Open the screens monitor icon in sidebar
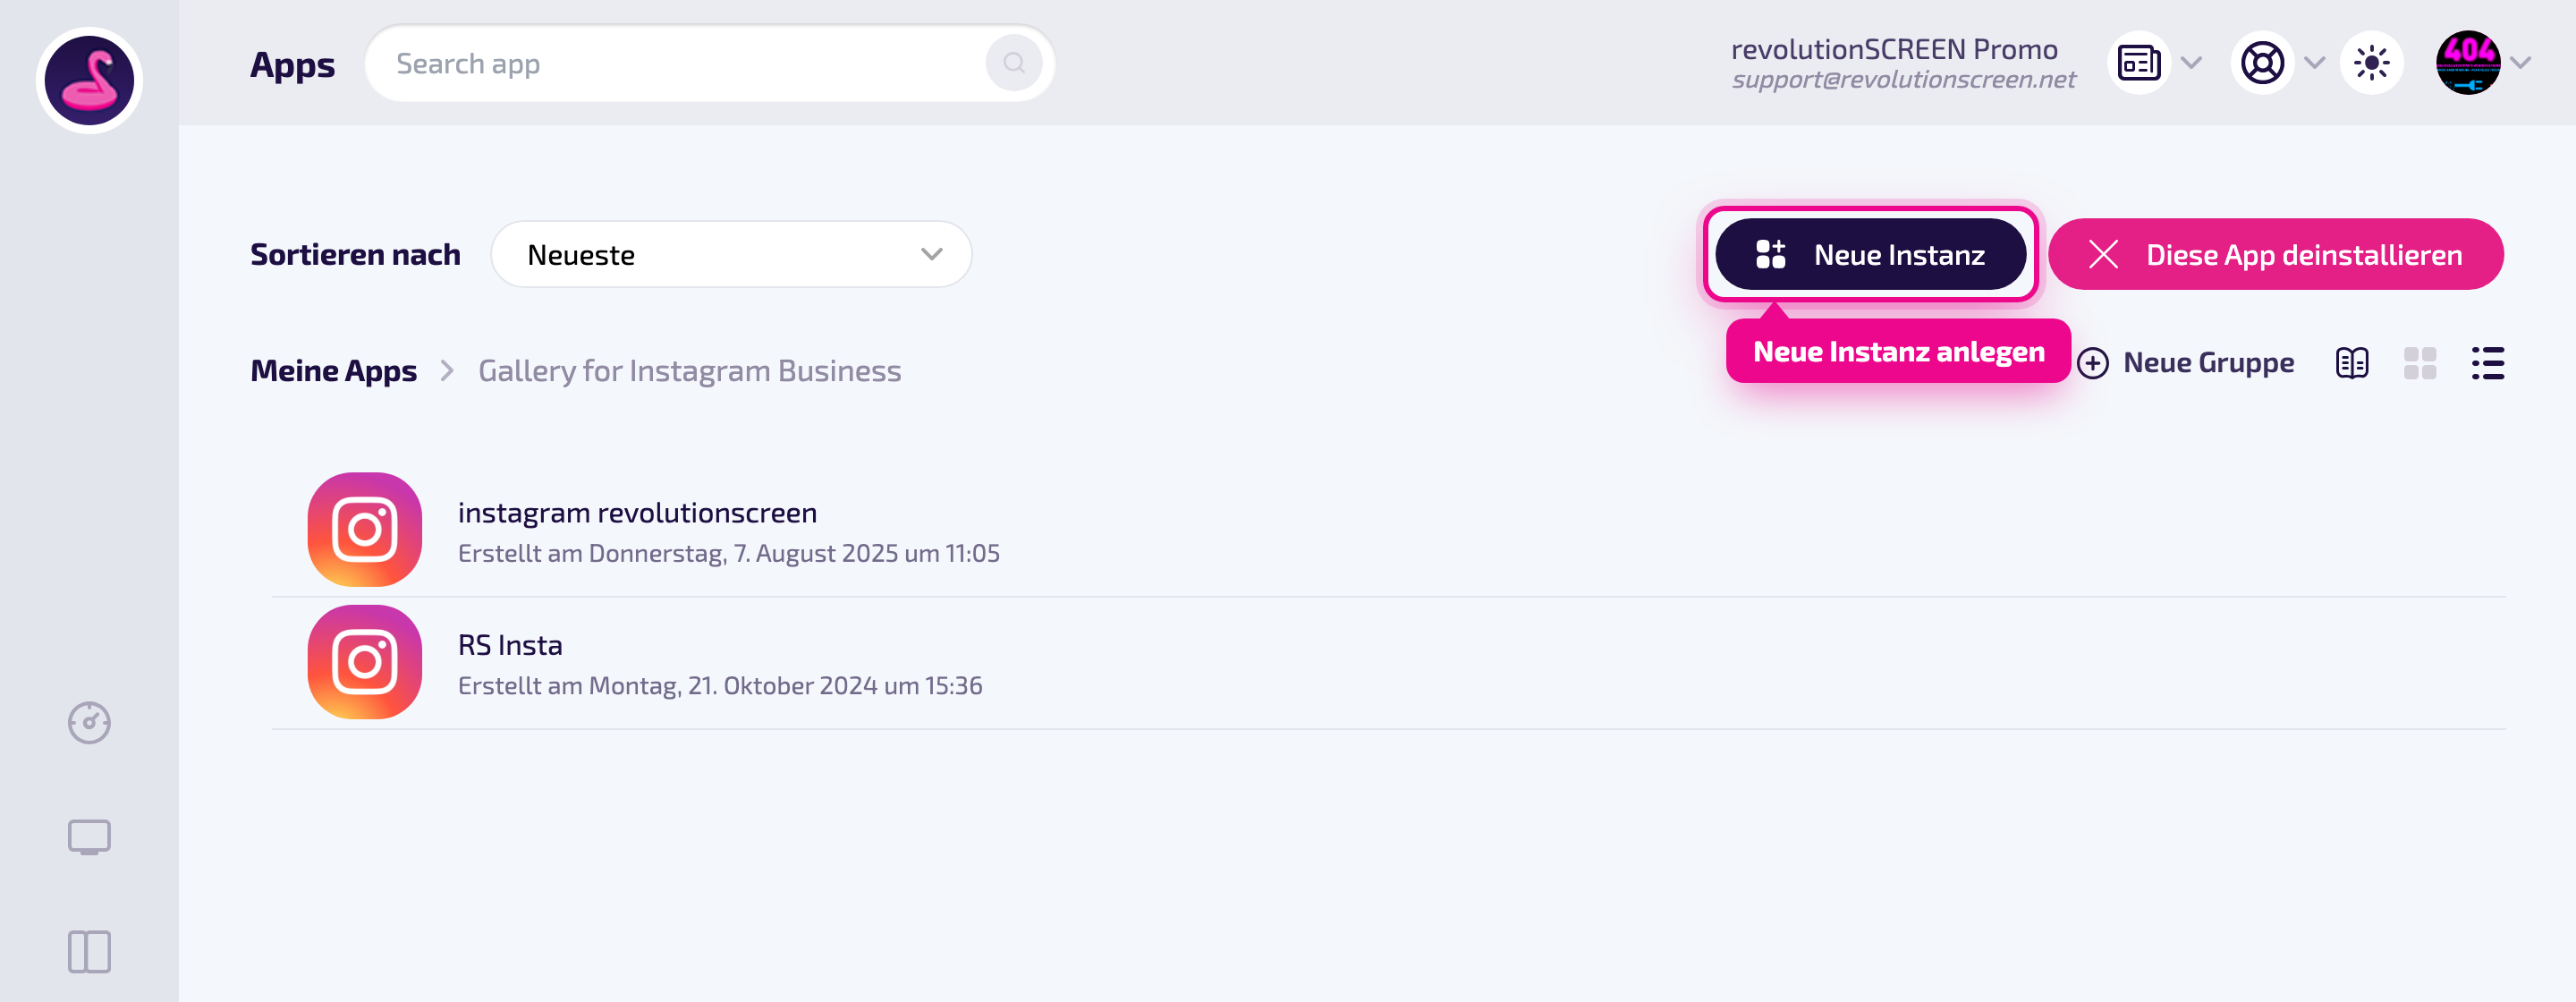Screen dimensions: 2576x1002 click(89, 837)
